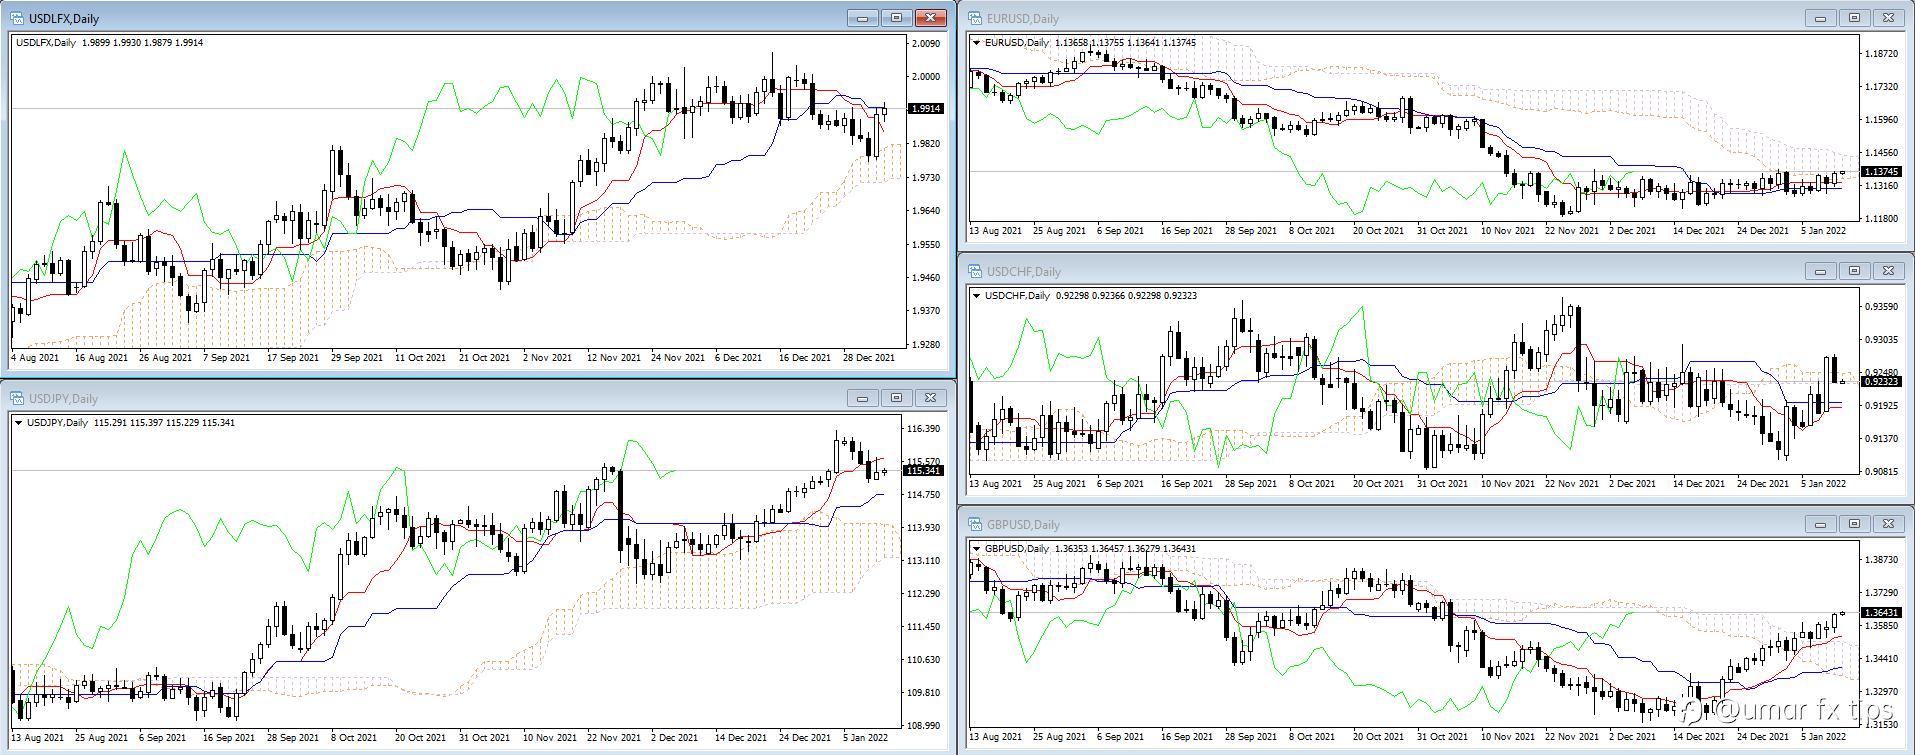Viewport: 1915px width, 755px height.
Task: Minimize the USDJPY,Daily chart window
Action: [x=862, y=398]
